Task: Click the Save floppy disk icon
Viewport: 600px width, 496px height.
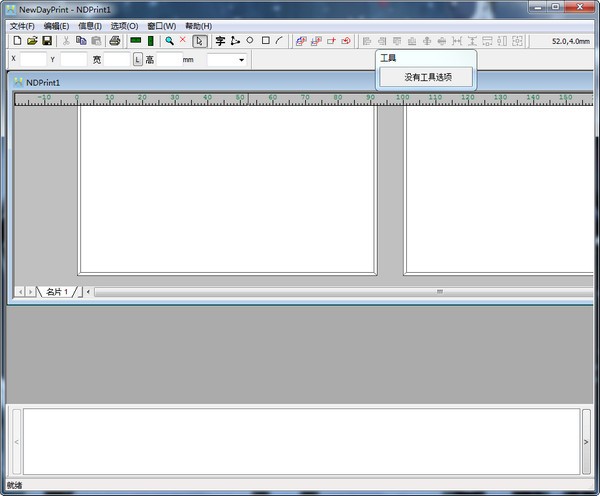Action: point(47,41)
